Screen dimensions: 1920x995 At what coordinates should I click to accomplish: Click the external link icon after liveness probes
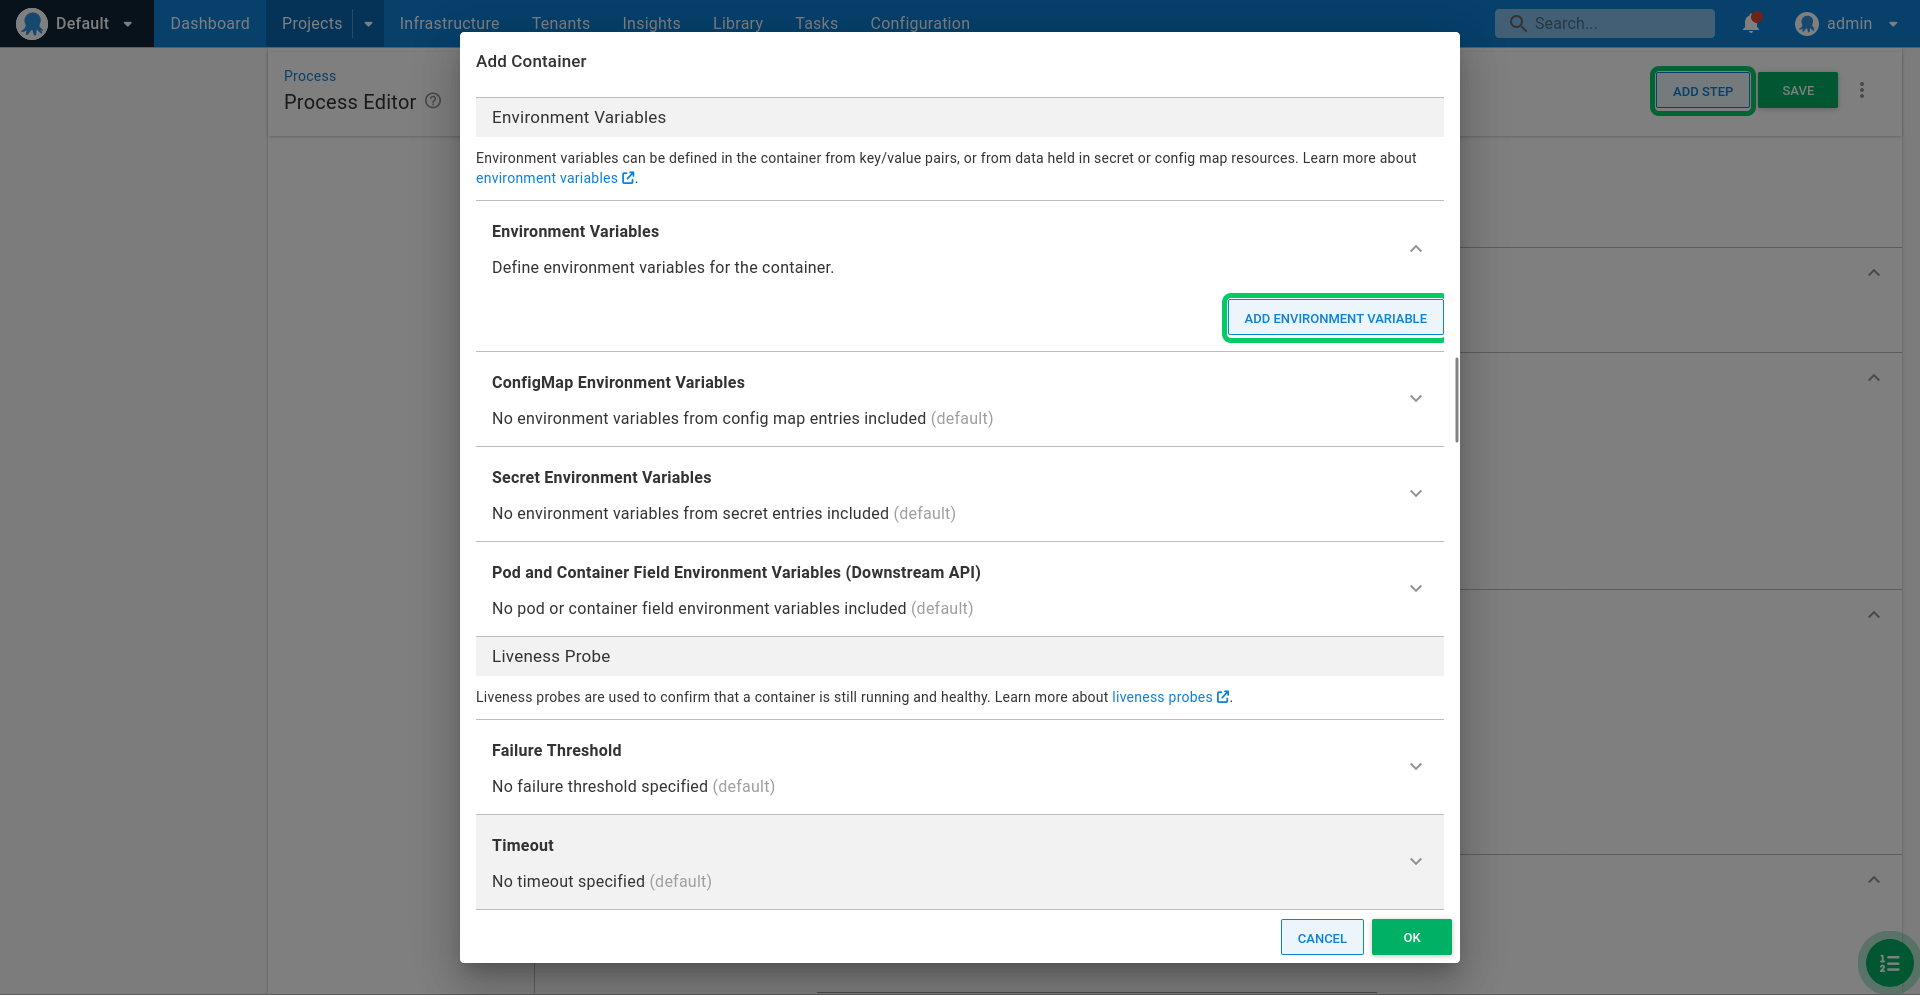coord(1223,697)
